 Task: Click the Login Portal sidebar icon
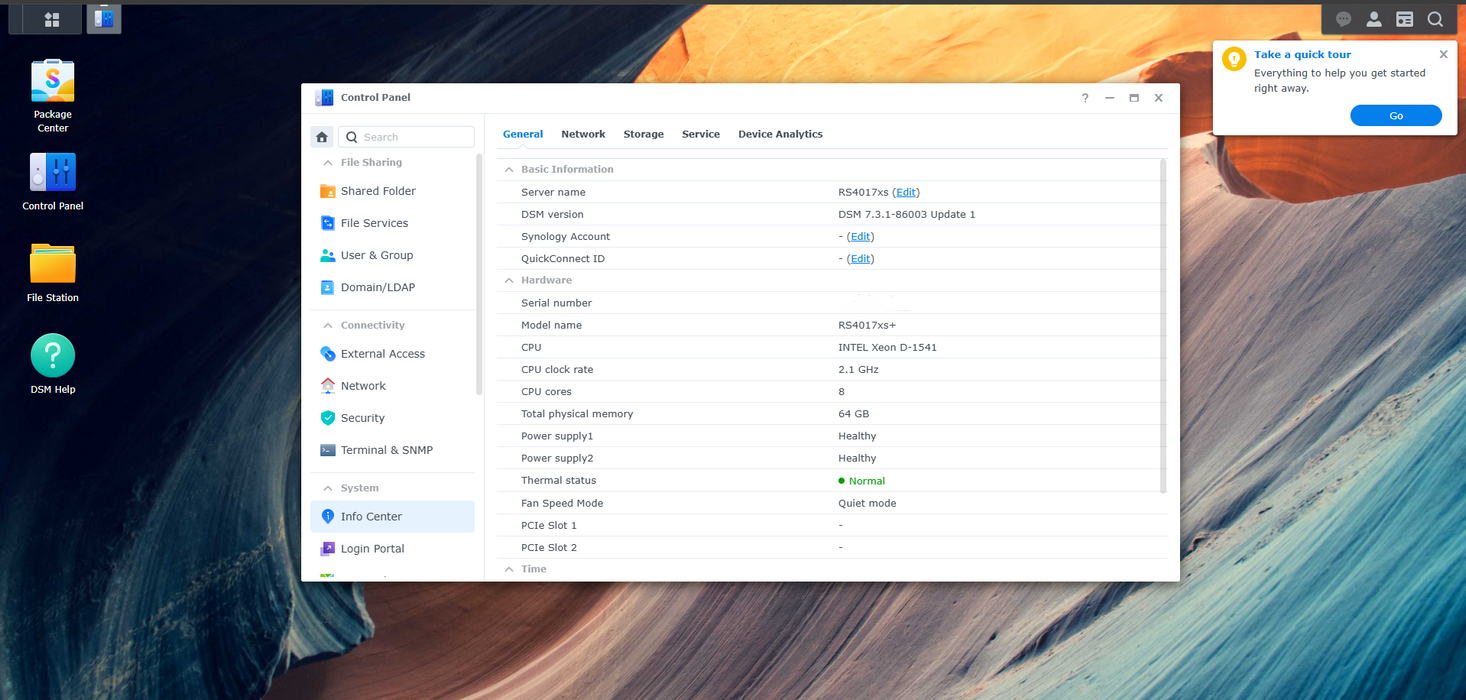tap(327, 549)
